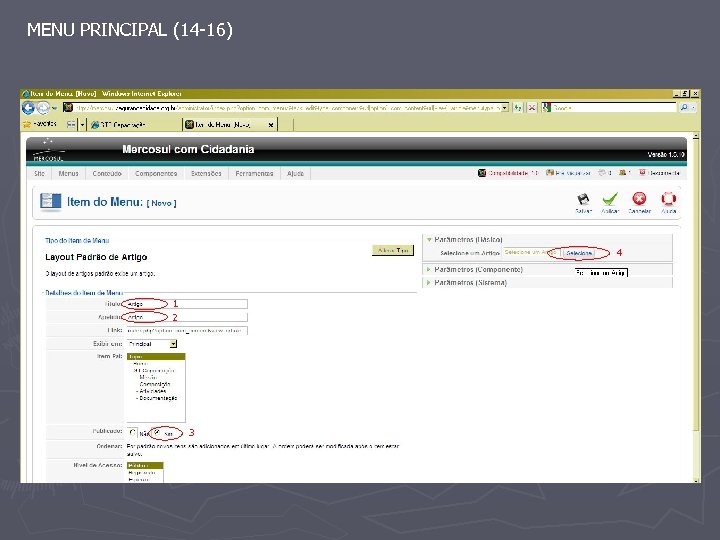The height and width of the screenshot is (540, 720).
Task: Click the red Cancelar icon
Action: (639, 199)
